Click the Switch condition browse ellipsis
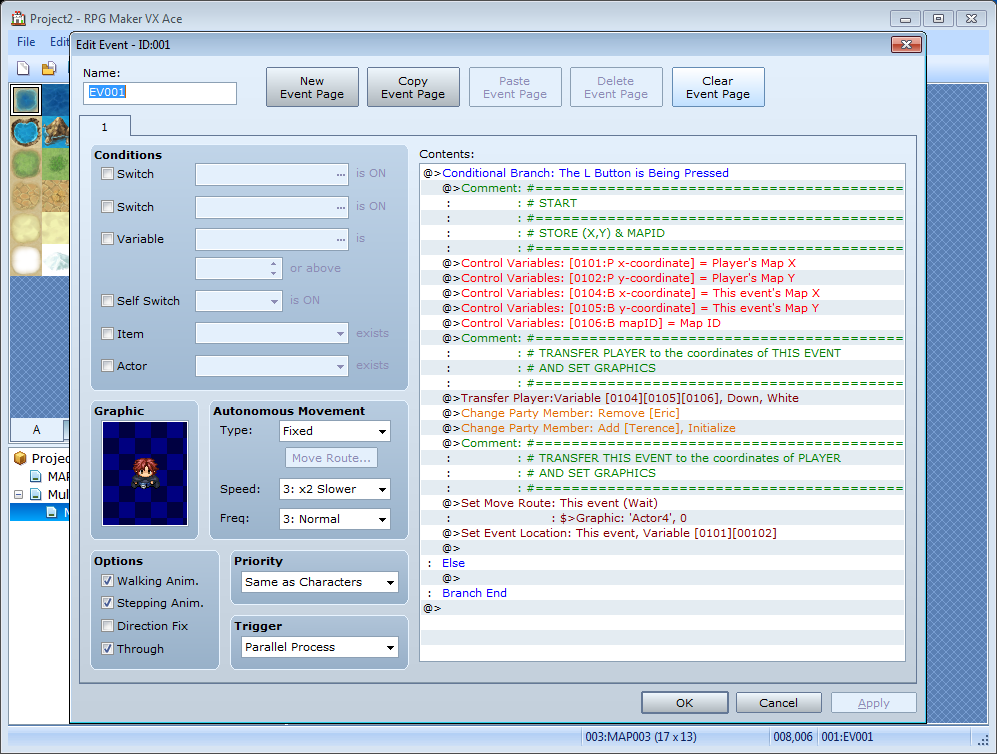The image size is (997, 754). pyautogui.click(x=341, y=174)
